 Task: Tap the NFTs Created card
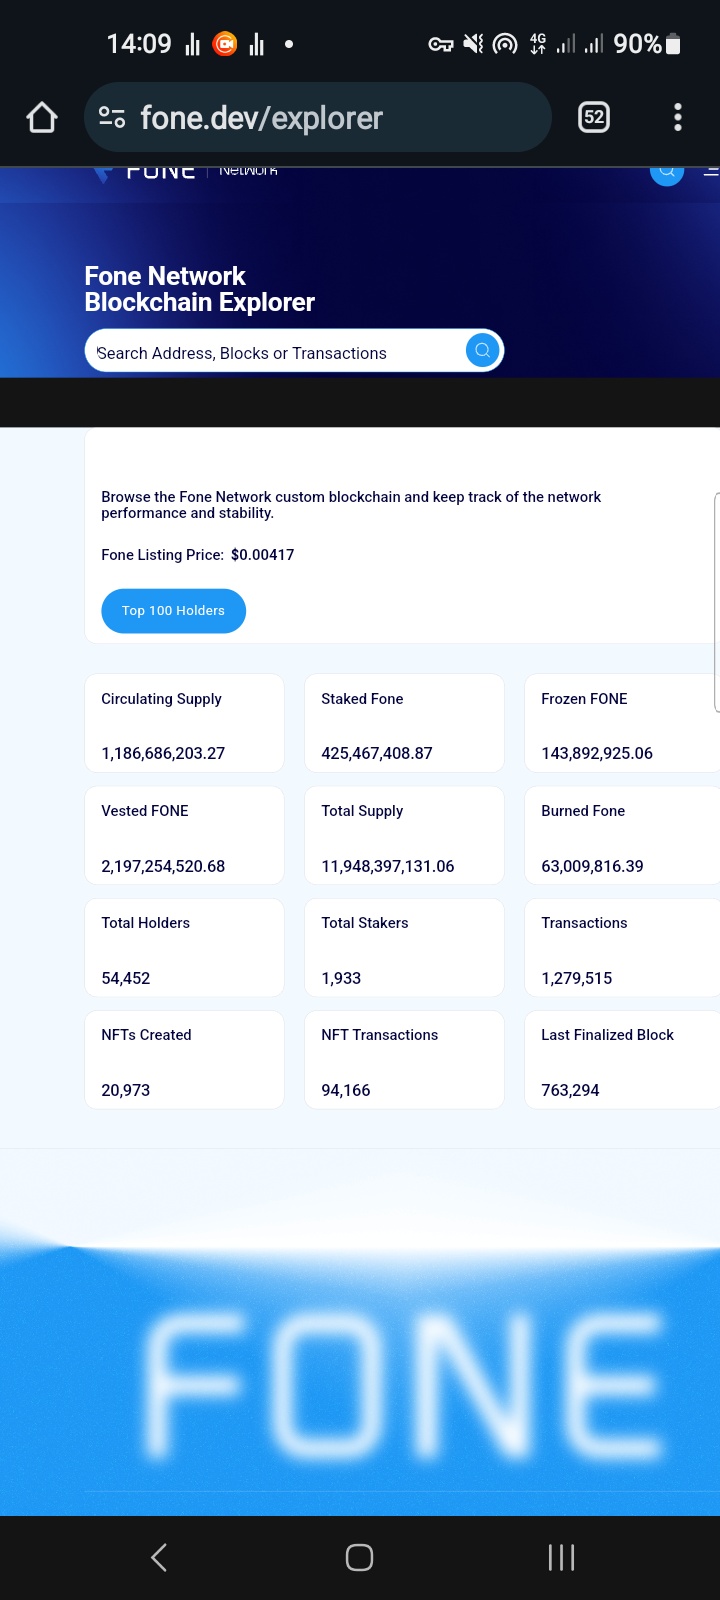[x=184, y=1060]
